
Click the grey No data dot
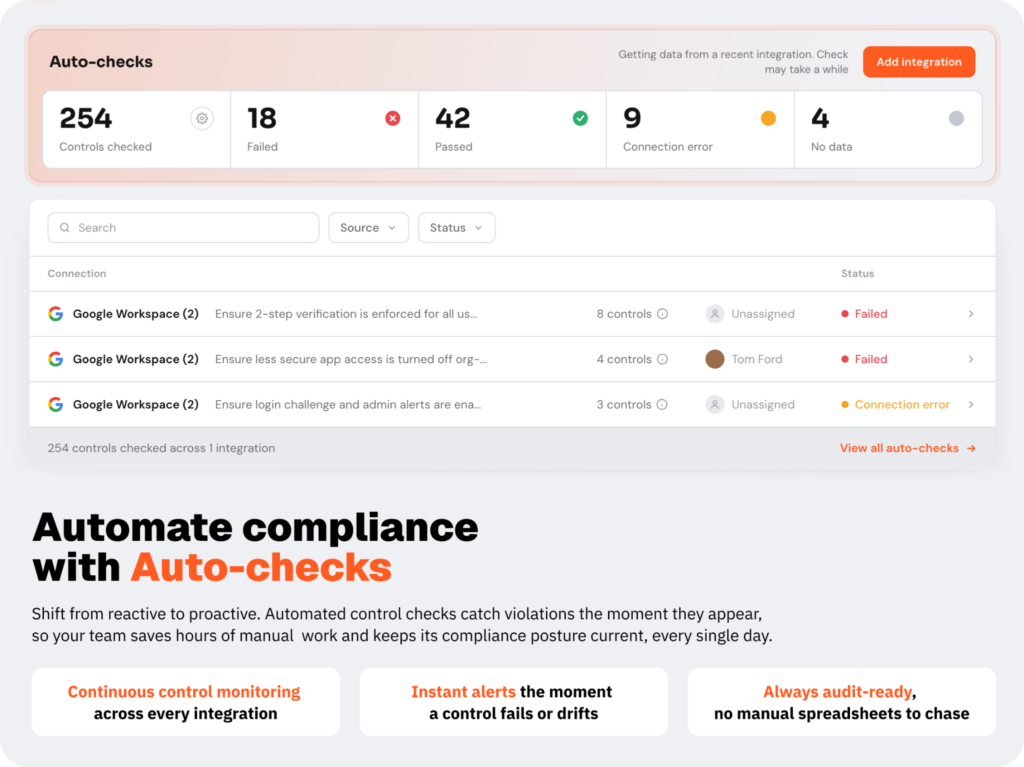point(956,118)
